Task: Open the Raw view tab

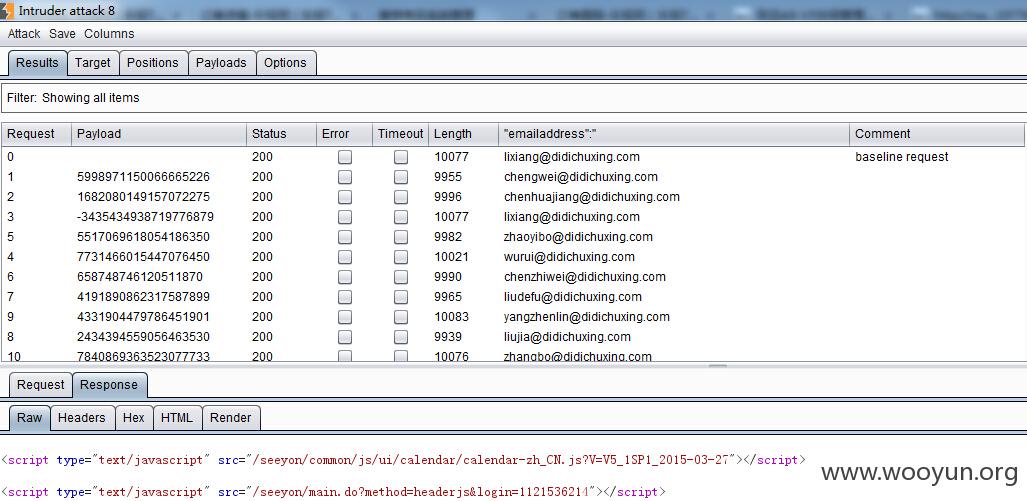Action: pos(29,418)
